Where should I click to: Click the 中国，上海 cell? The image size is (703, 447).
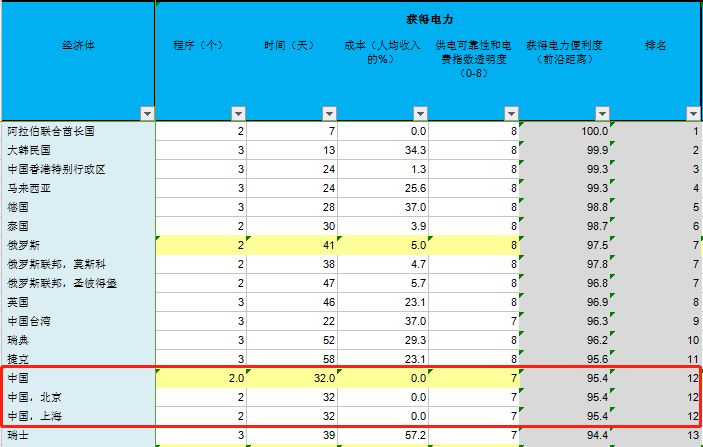pos(78,416)
